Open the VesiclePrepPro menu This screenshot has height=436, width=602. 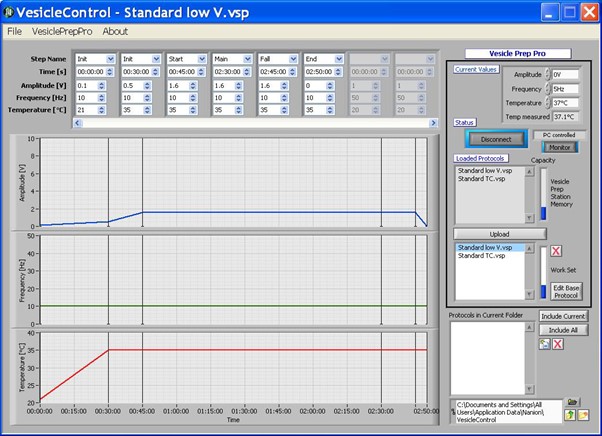[62, 31]
